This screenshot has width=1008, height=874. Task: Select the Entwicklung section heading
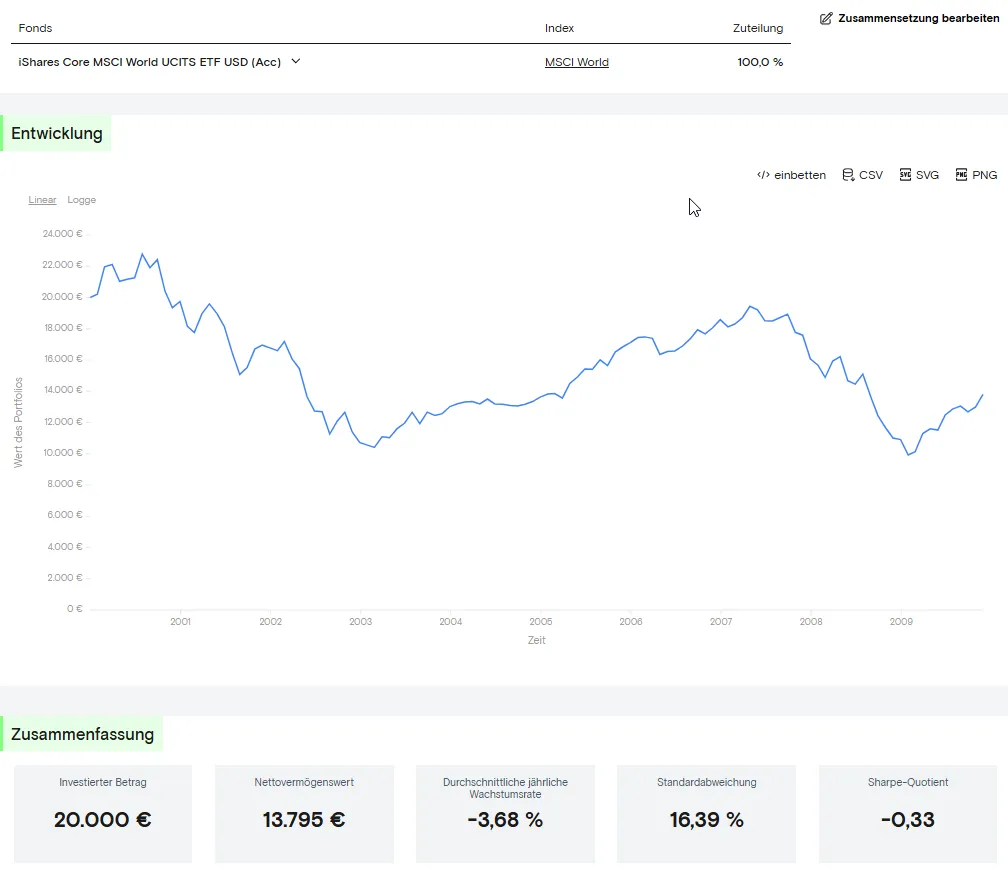tap(57, 134)
